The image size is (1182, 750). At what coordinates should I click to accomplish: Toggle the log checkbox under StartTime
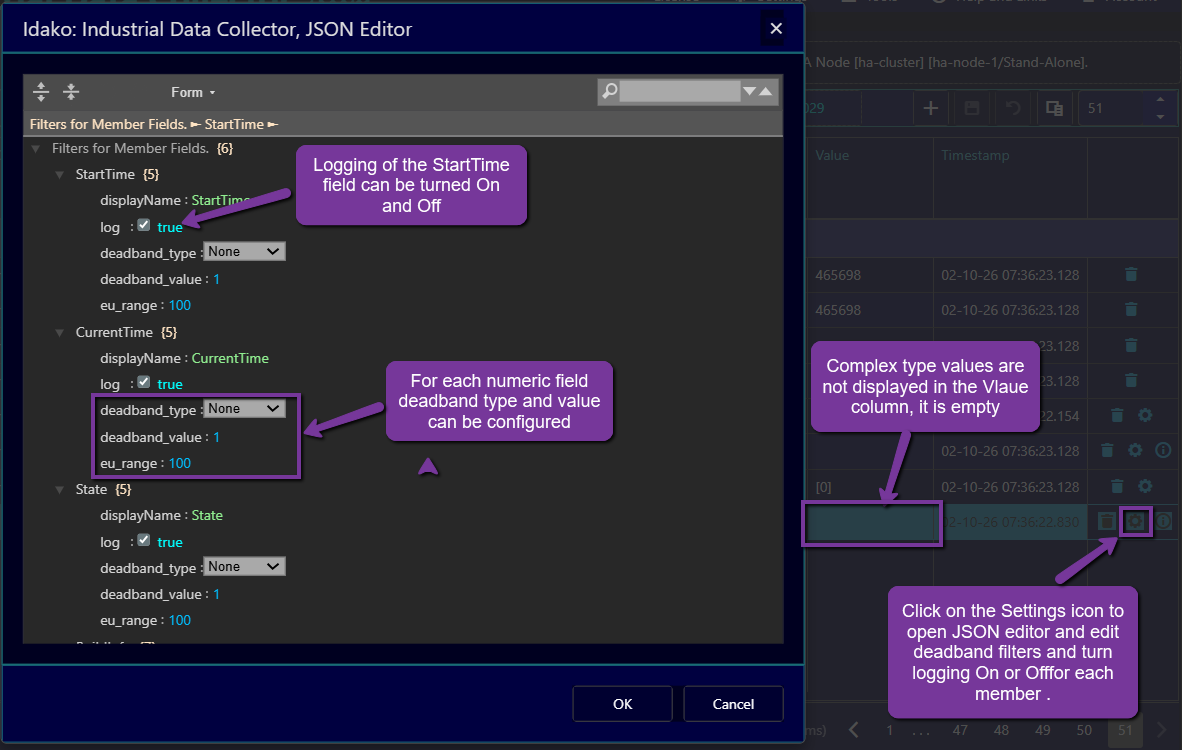click(x=144, y=225)
